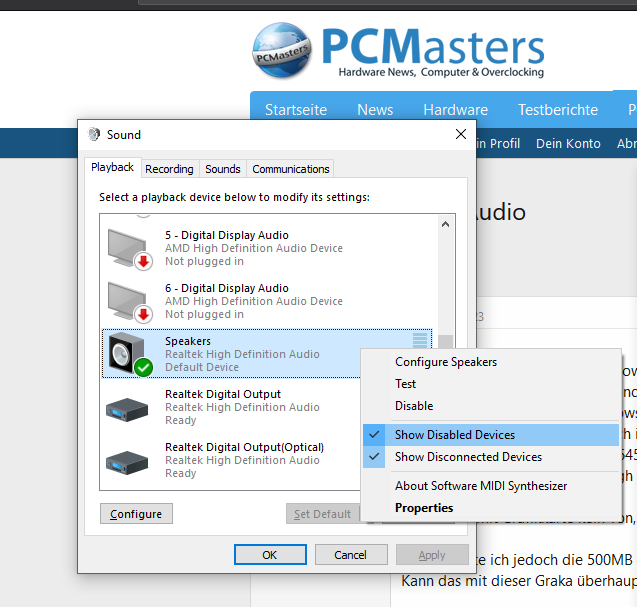Choose Test from the context menu
Screen dimensions: 637x607
point(491,384)
